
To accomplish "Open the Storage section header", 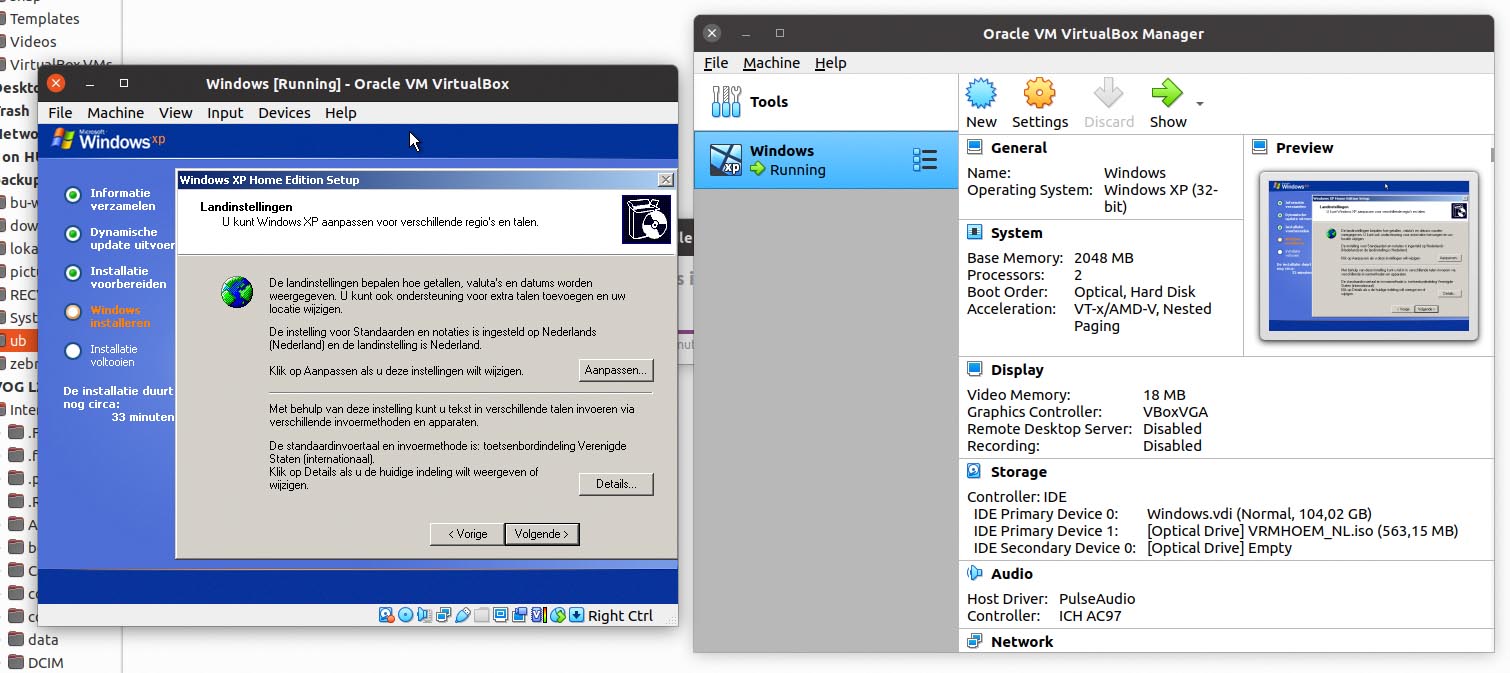I will point(1018,472).
